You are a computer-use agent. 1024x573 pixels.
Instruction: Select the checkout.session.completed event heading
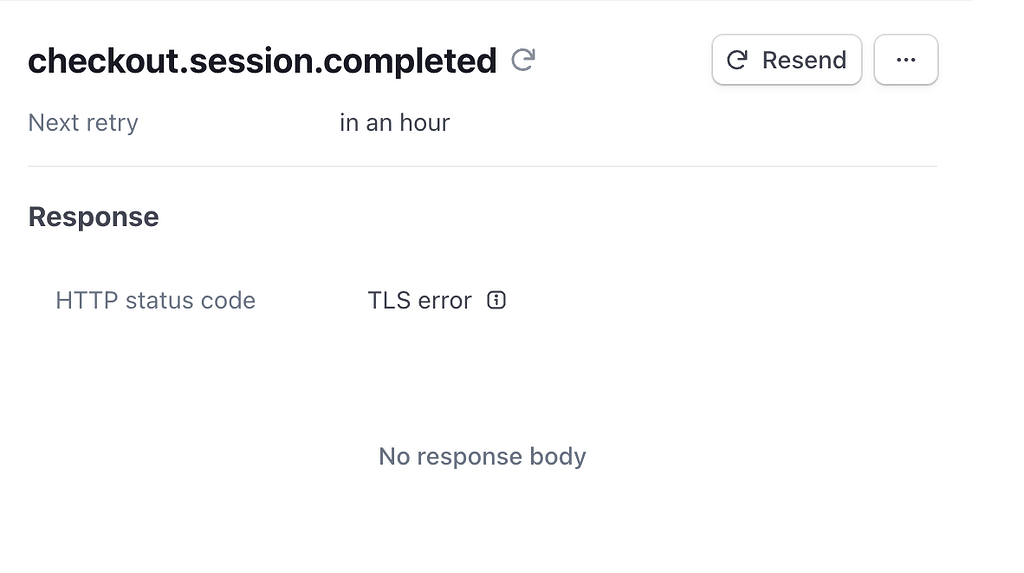point(263,61)
